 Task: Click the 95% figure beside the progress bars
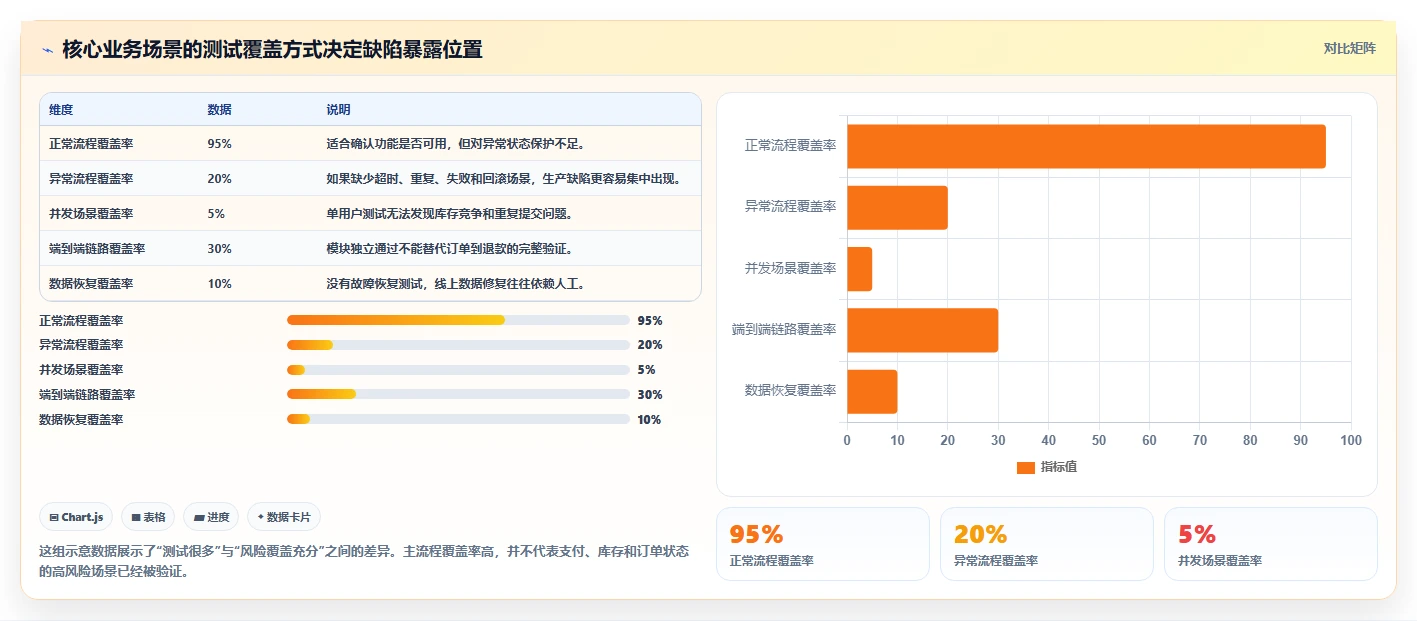click(x=649, y=321)
